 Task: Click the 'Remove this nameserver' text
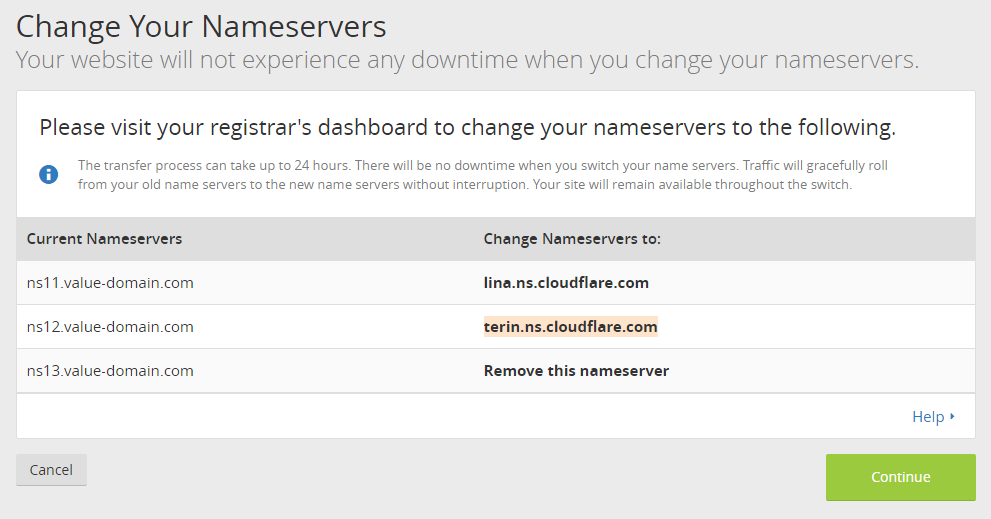[x=576, y=371]
